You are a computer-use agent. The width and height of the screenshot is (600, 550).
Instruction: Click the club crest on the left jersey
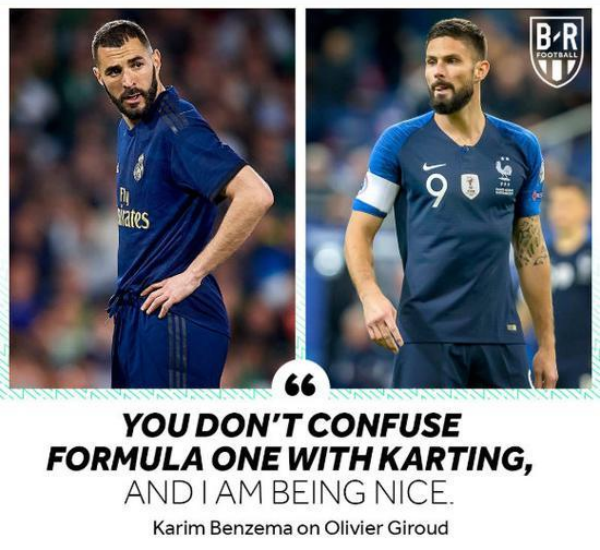pos(139,167)
